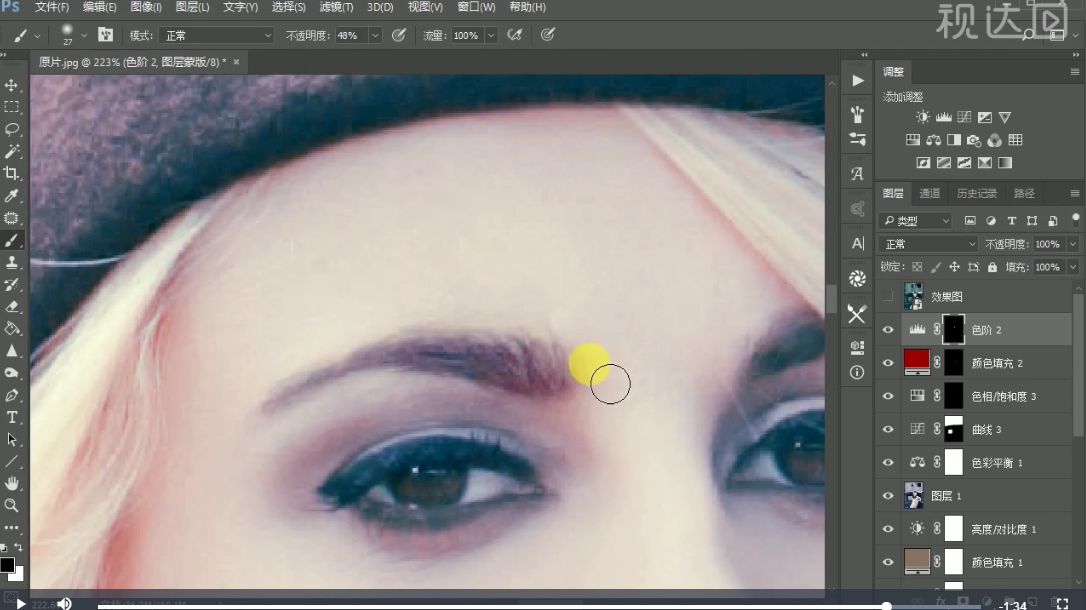Add a Levels adjustment from Adjustments panel
1086x610 pixels.
[x=943, y=117]
